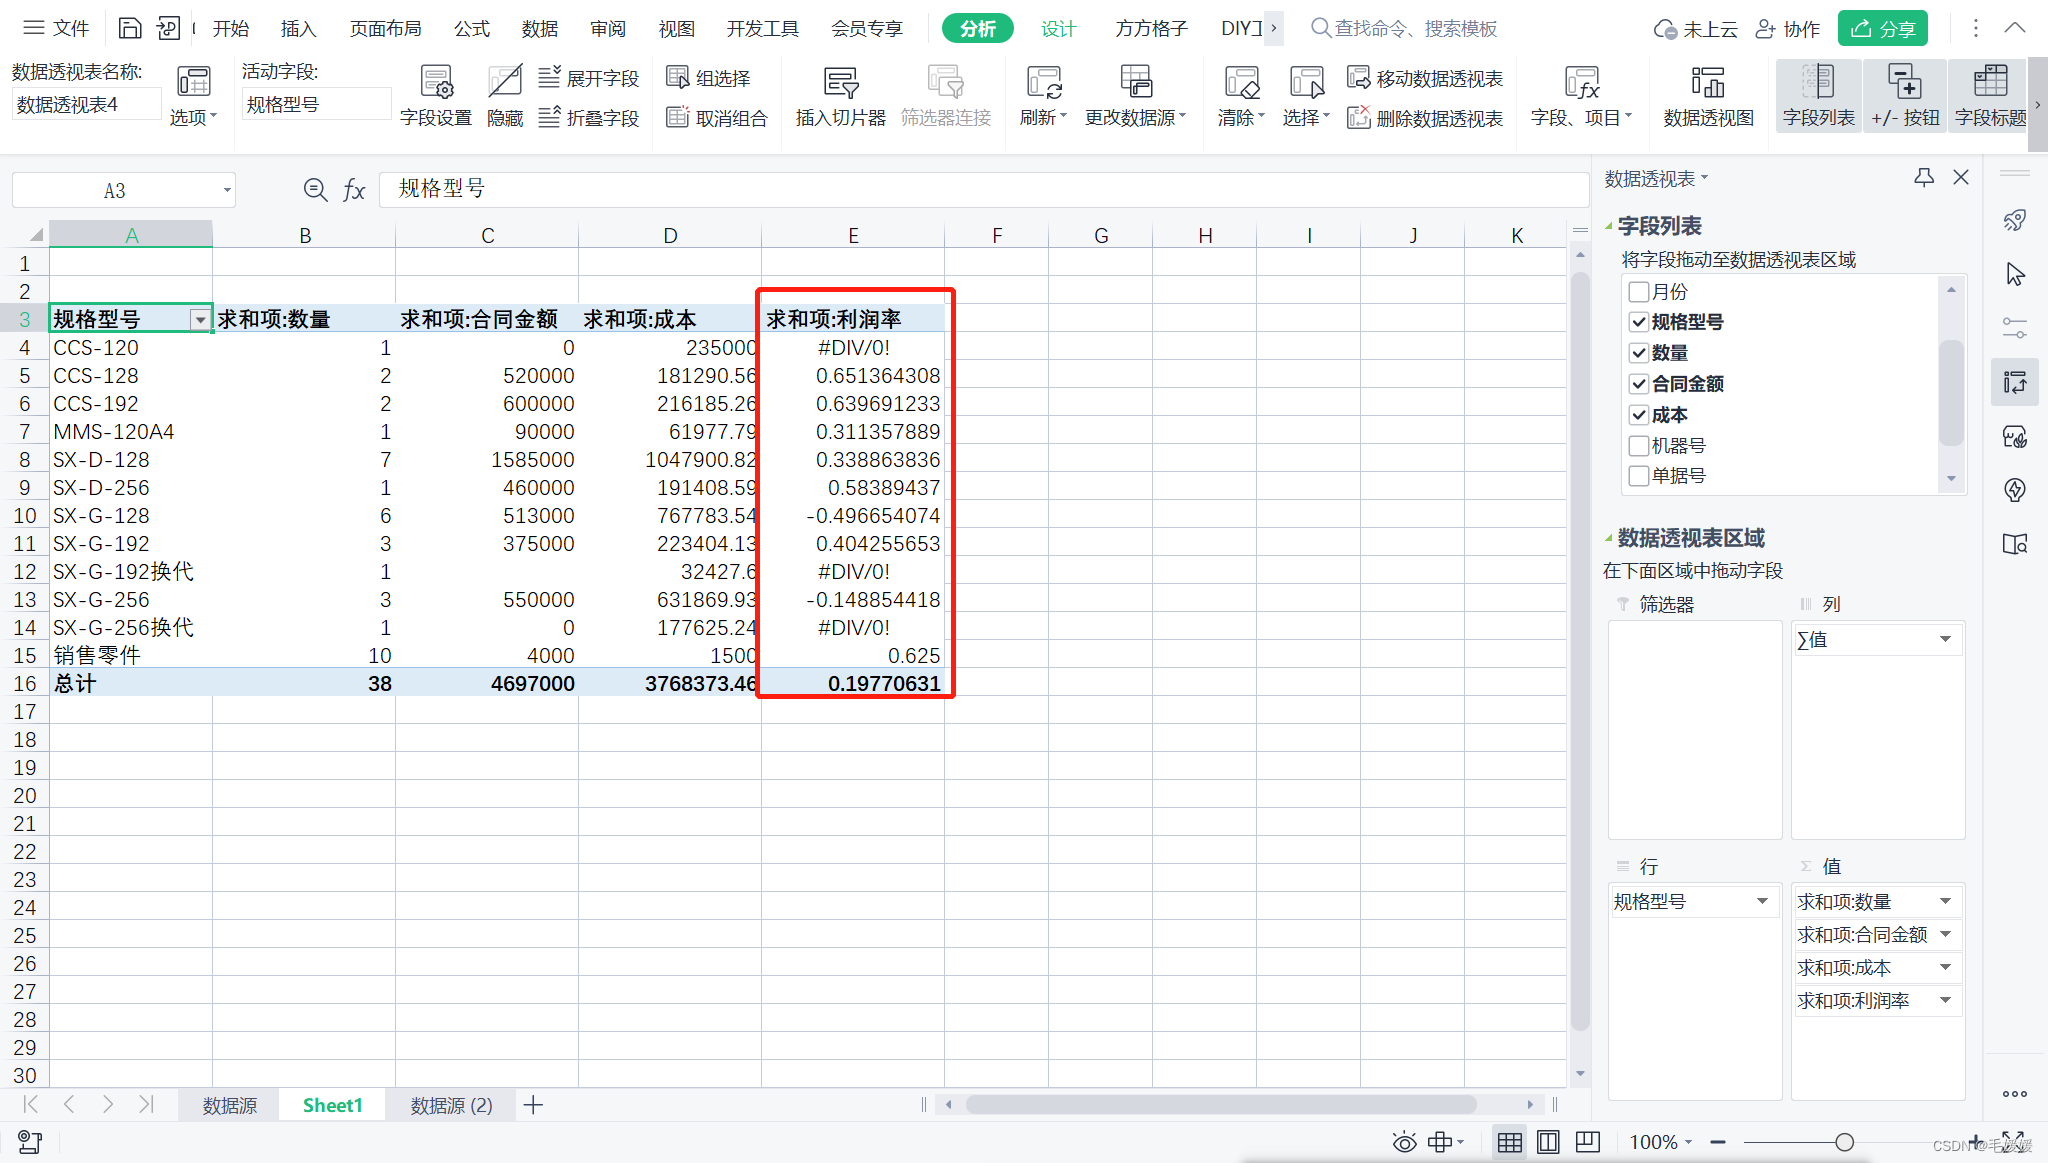
Task: Click Expand Field (展开字段)
Action: [x=588, y=78]
